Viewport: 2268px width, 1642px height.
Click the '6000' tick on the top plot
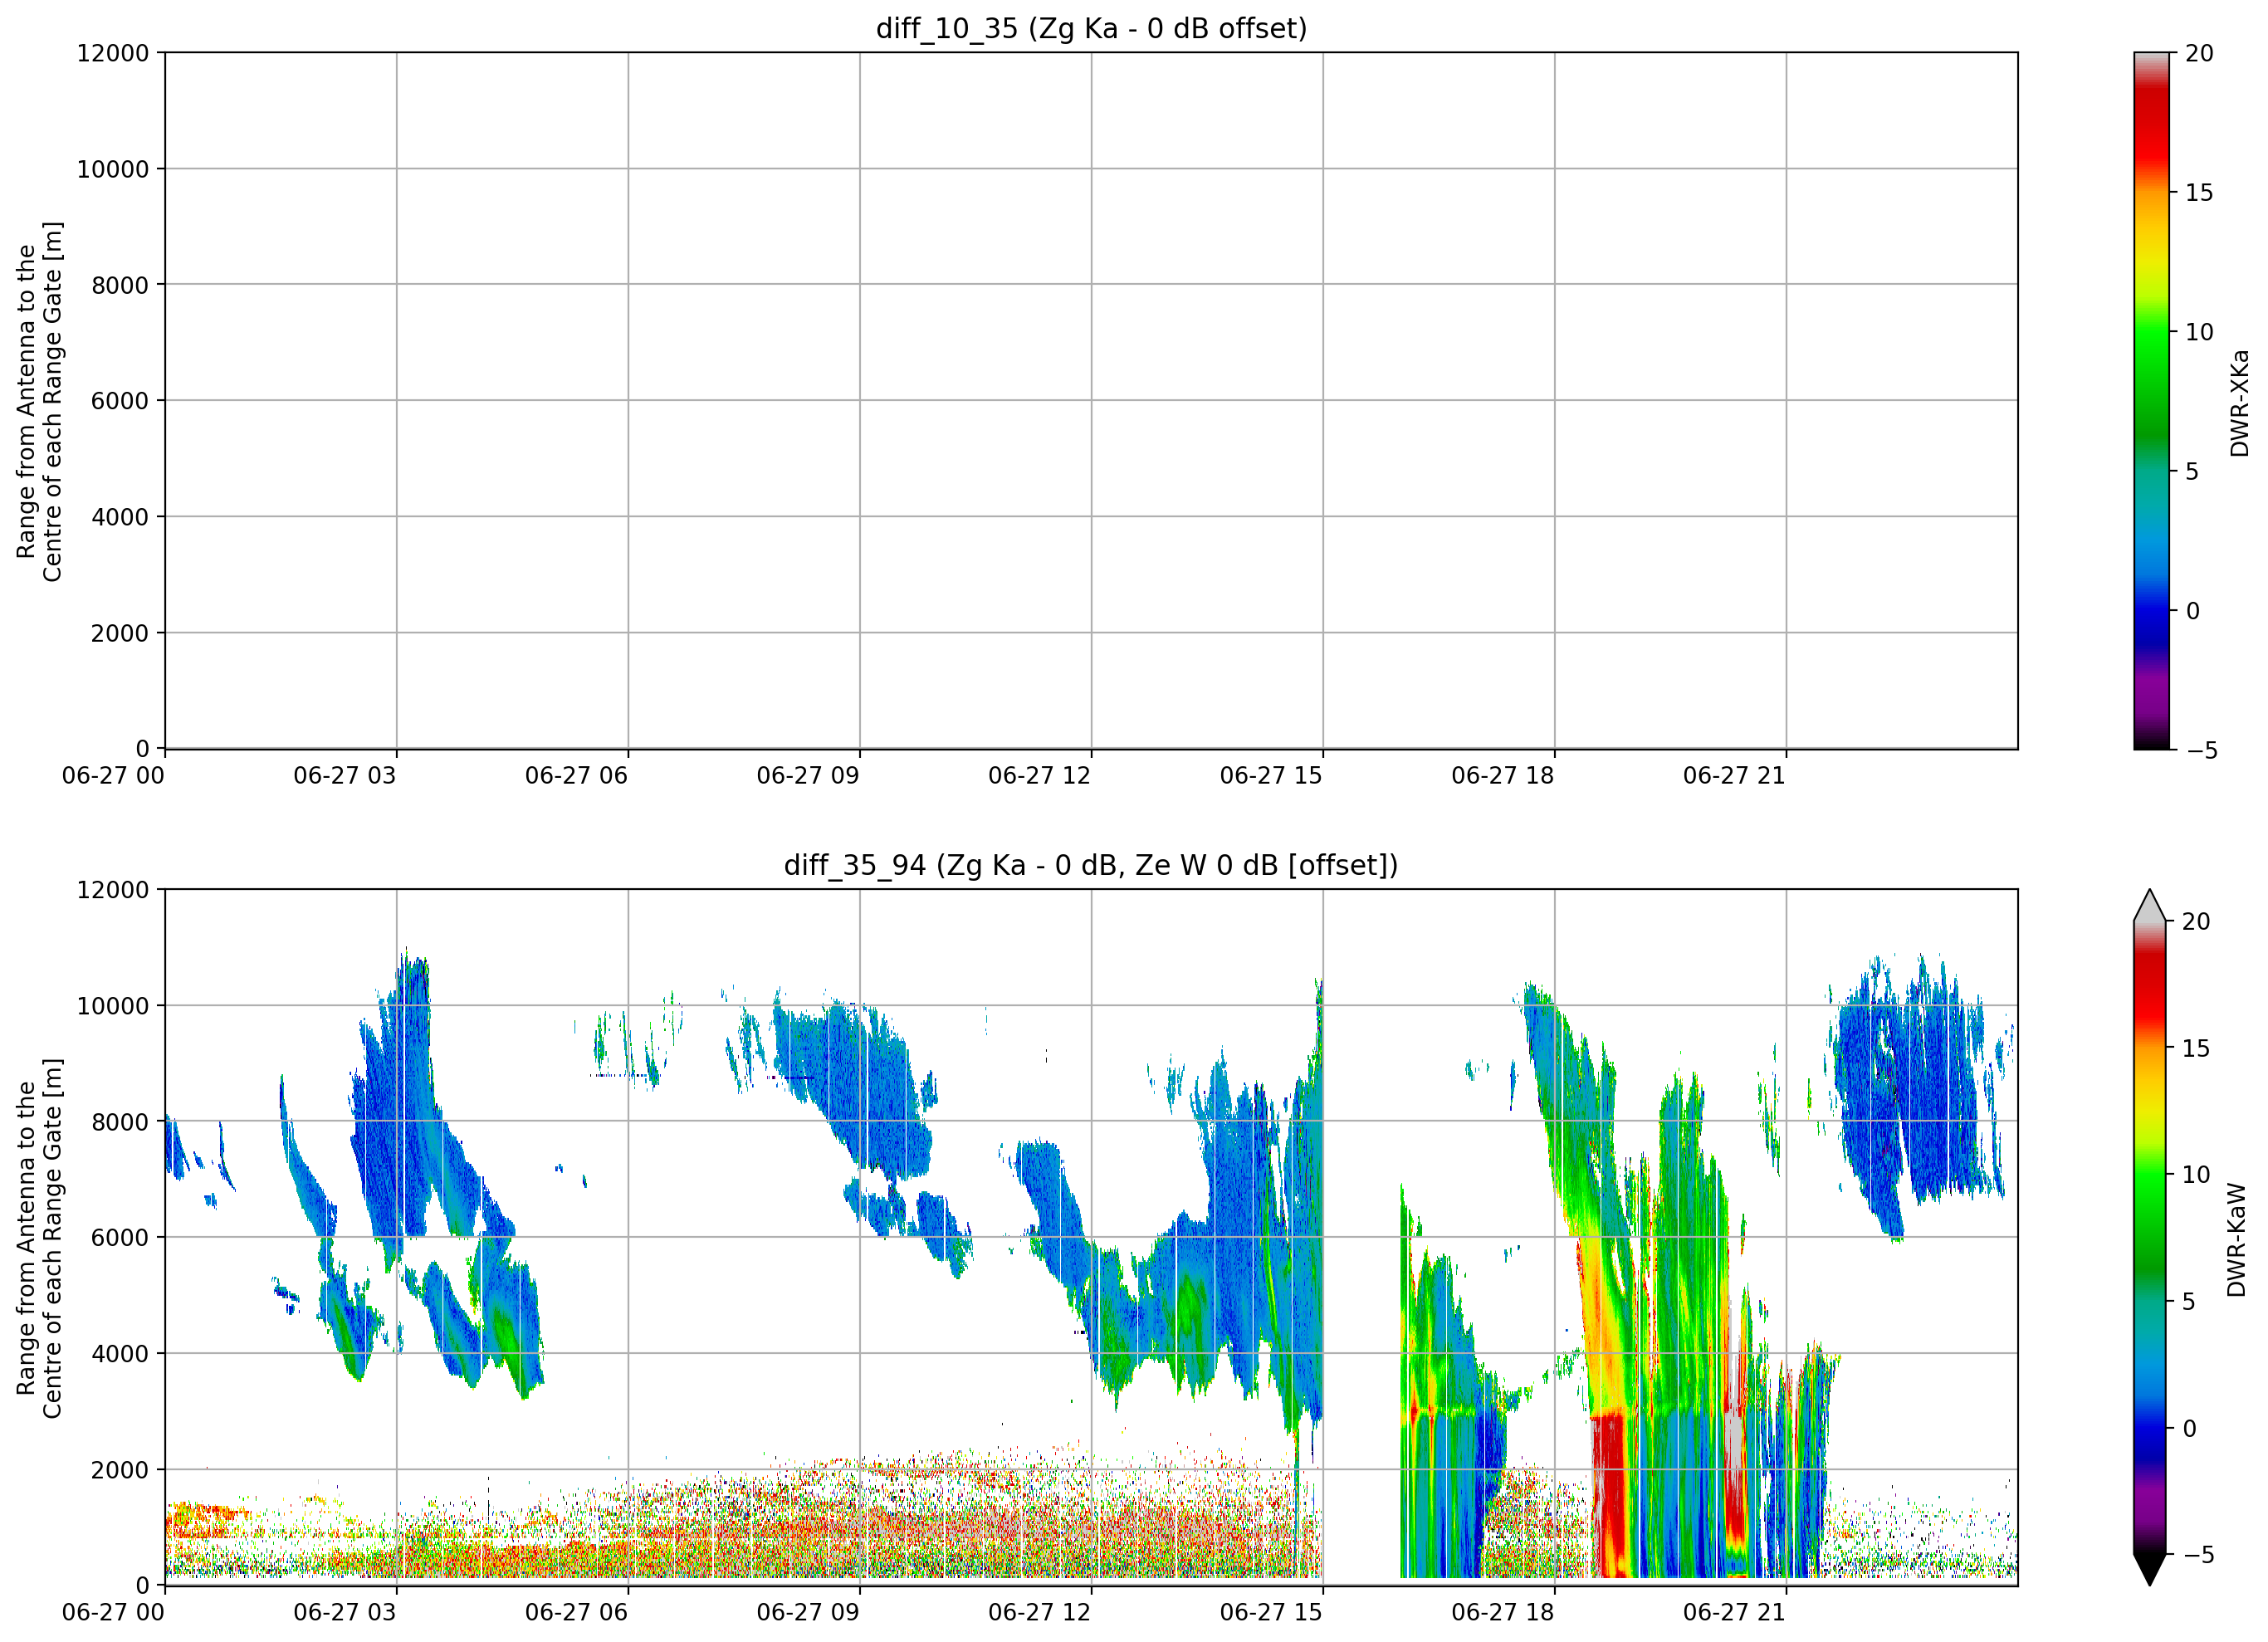(120, 401)
